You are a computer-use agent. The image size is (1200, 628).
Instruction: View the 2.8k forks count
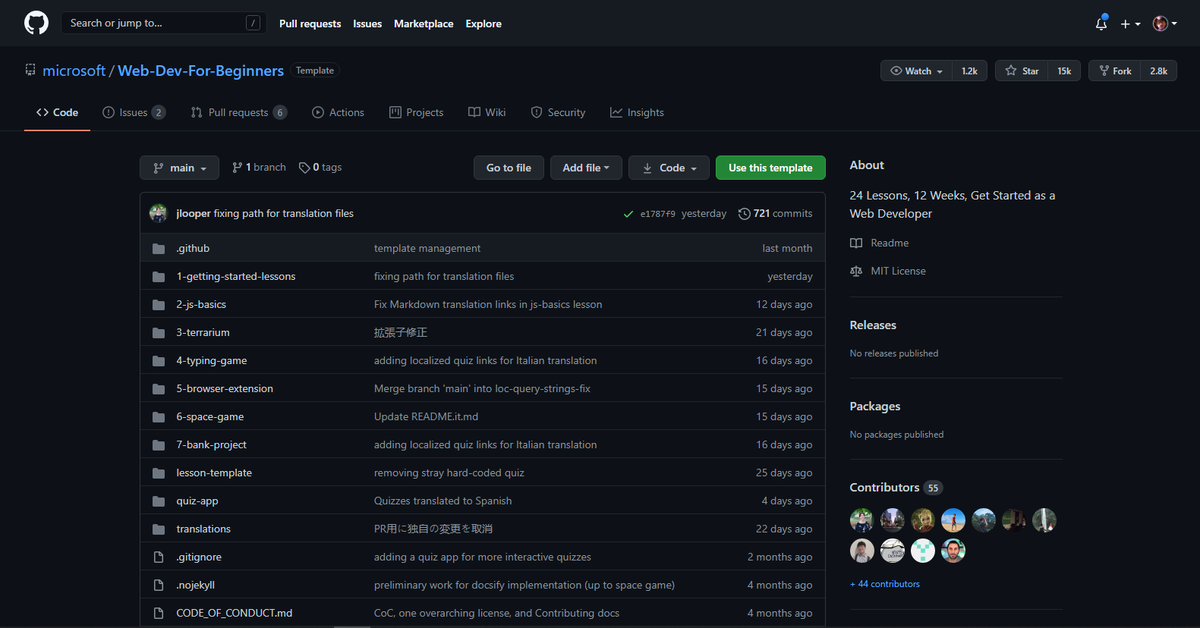(1158, 71)
